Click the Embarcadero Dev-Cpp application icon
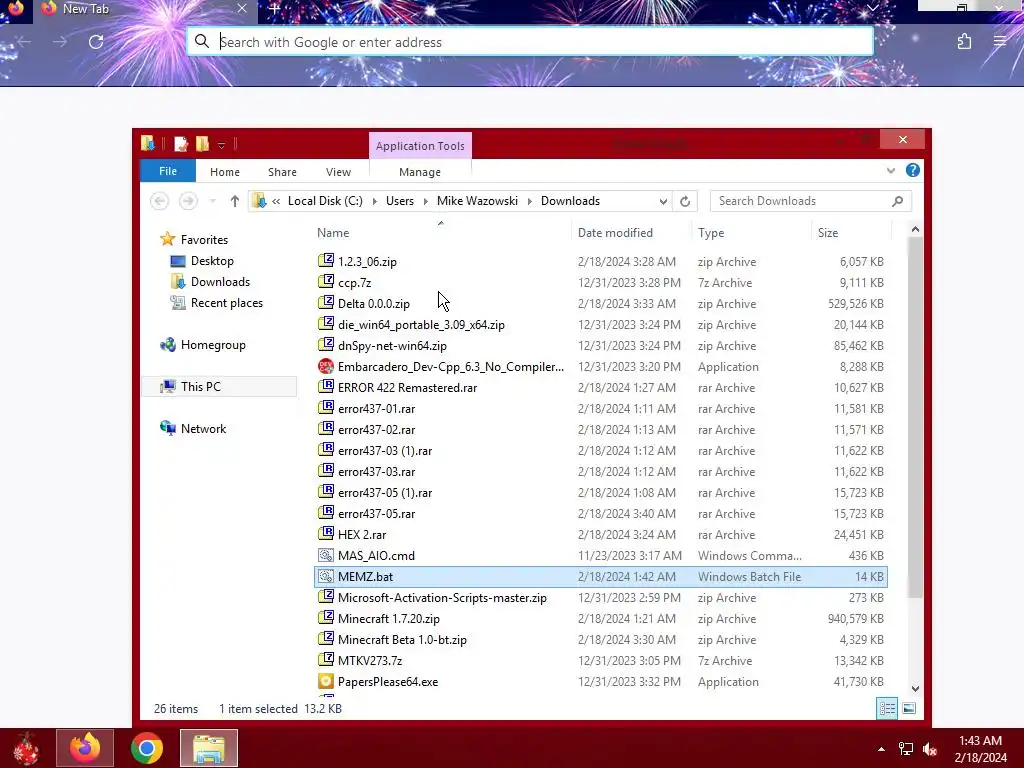The height and width of the screenshot is (768, 1024). [325, 366]
